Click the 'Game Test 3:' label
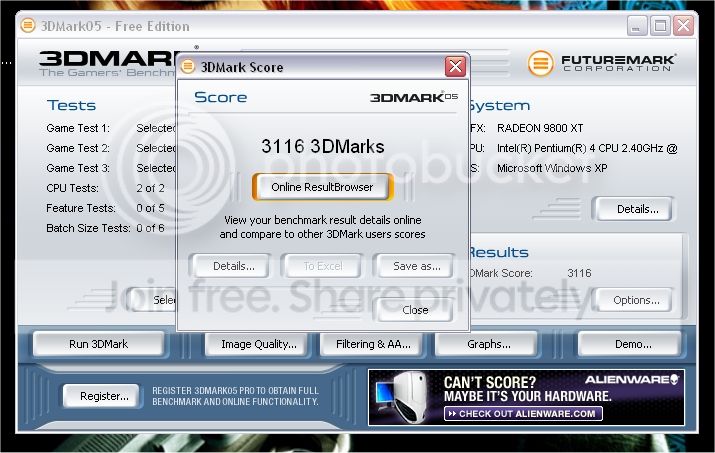 point(78,168)
